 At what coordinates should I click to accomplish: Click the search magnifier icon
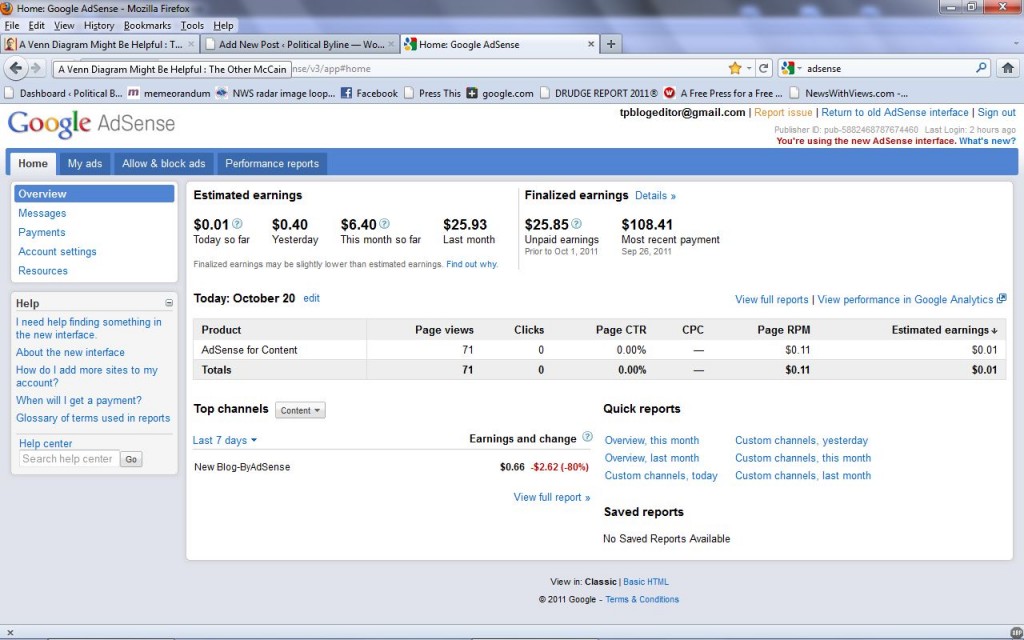981,68
